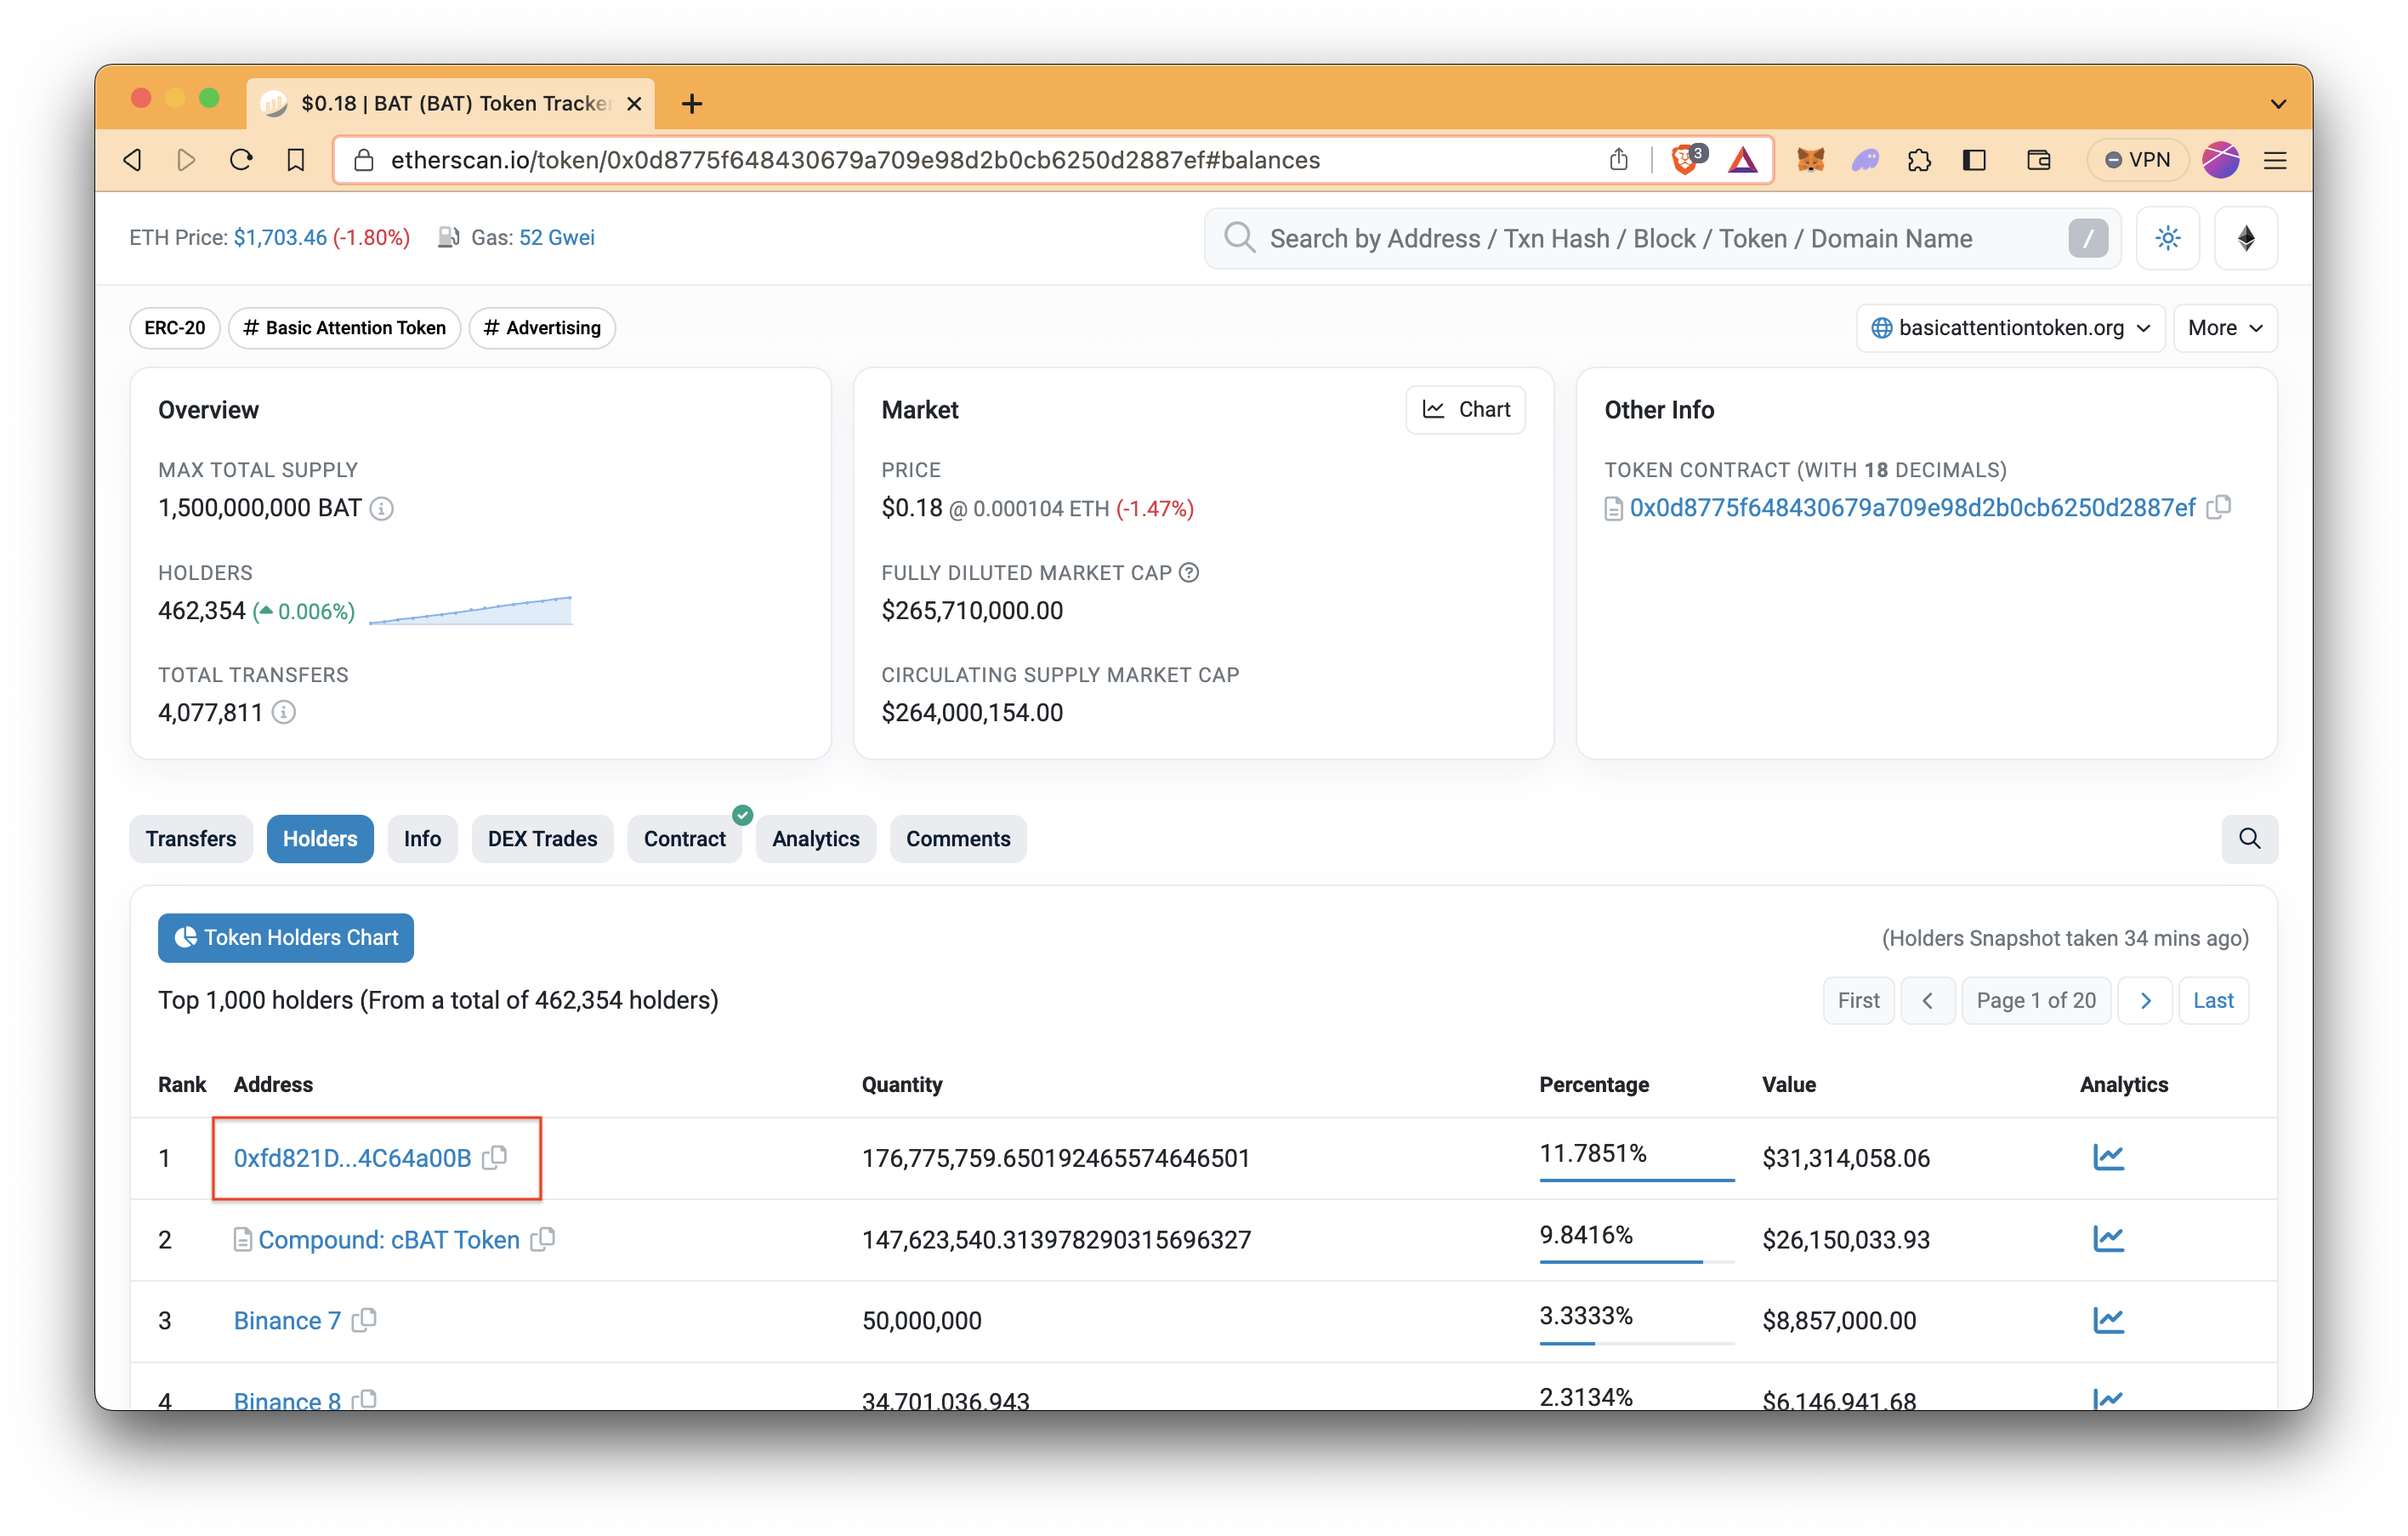This screenshot has height=1536, width=2408.
Task: Click the 9.8416% percentage bar
Action: tap(1636, 1262)
